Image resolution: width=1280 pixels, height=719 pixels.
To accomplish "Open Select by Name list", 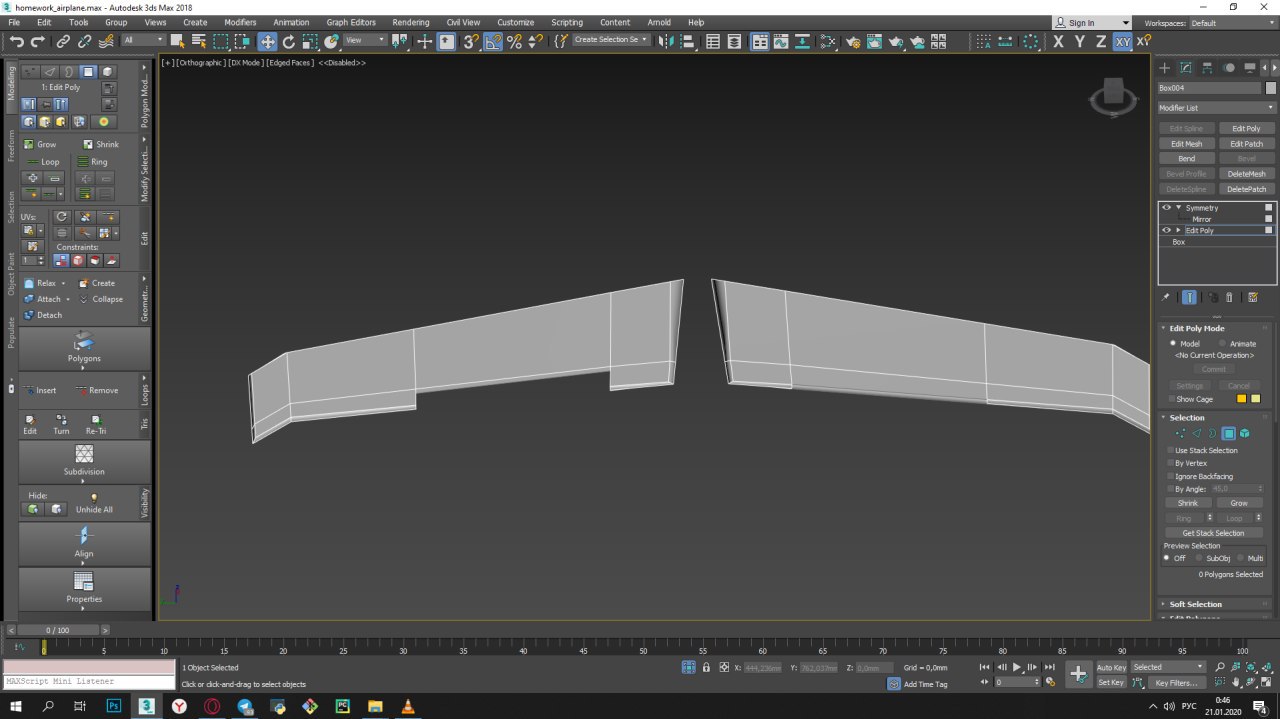I will (x=199, y=41).
